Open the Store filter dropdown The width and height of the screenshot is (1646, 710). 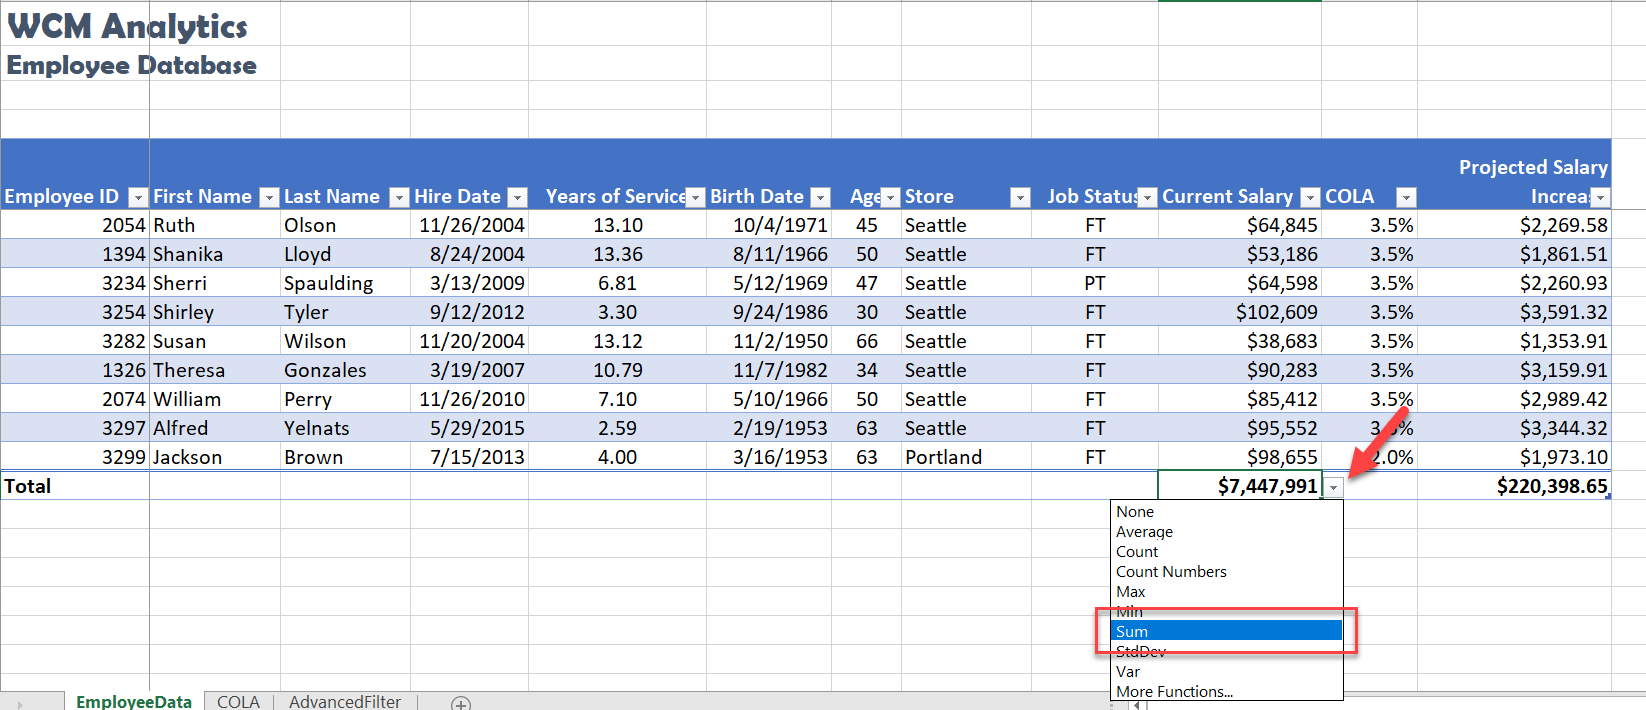pos(1020,197)
